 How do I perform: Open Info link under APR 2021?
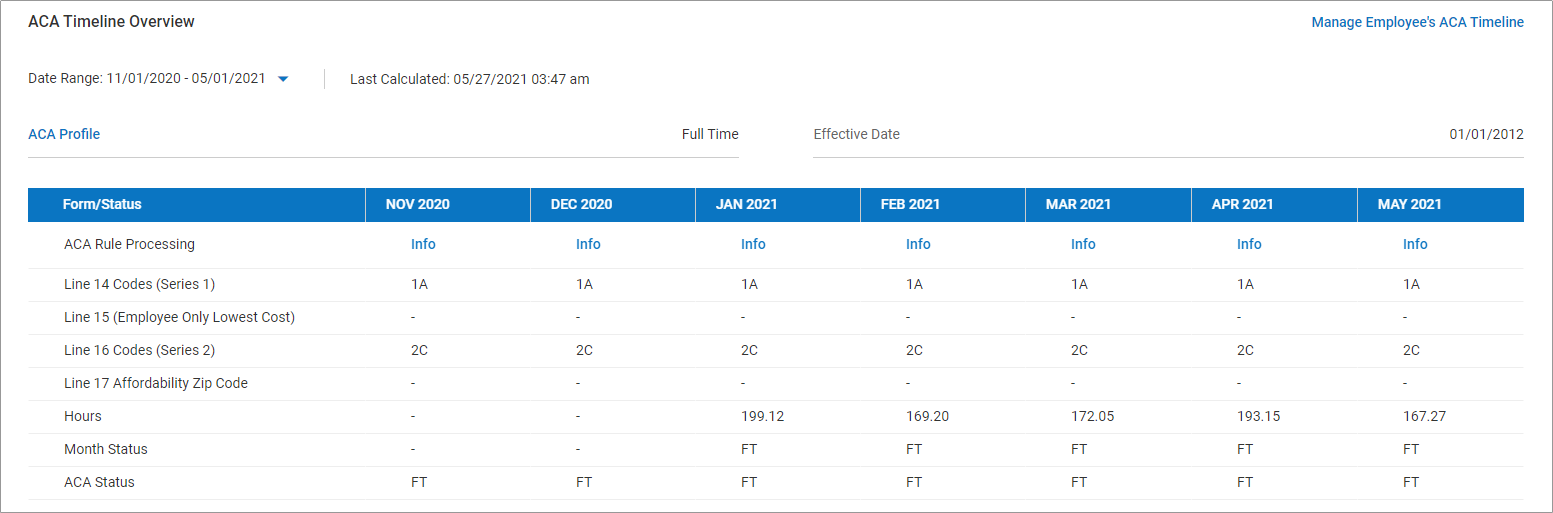pos(1249,244)
